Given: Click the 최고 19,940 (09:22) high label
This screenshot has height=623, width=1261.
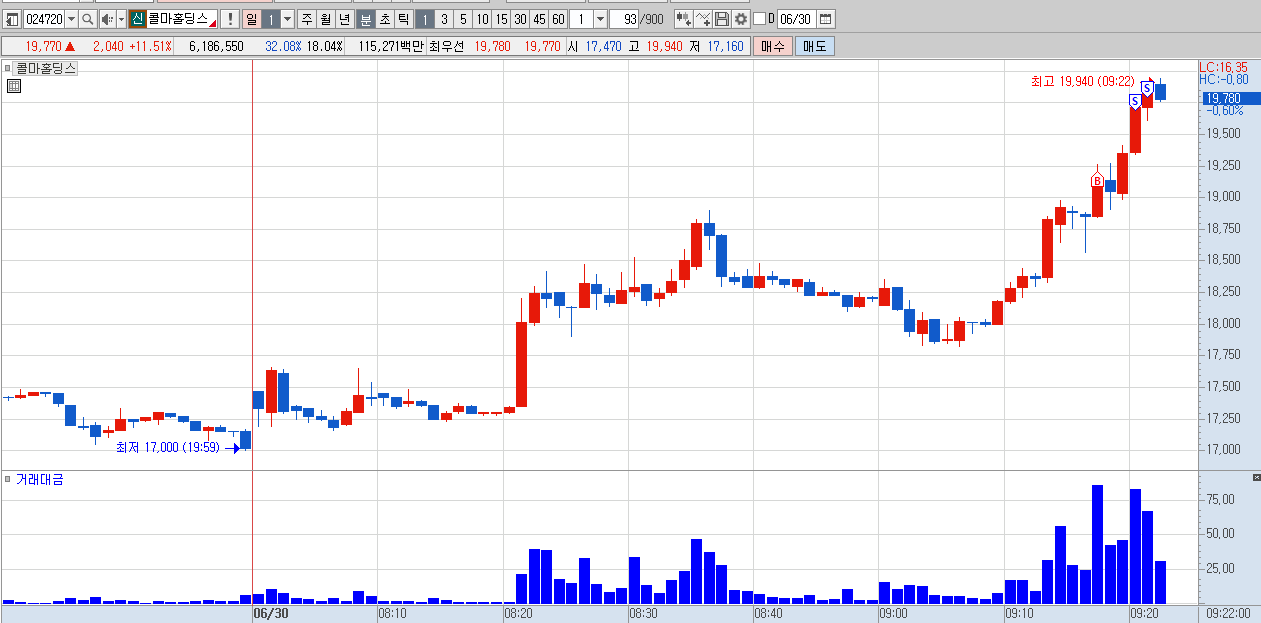Looking at the screenshot, I should pos(1082,80).
